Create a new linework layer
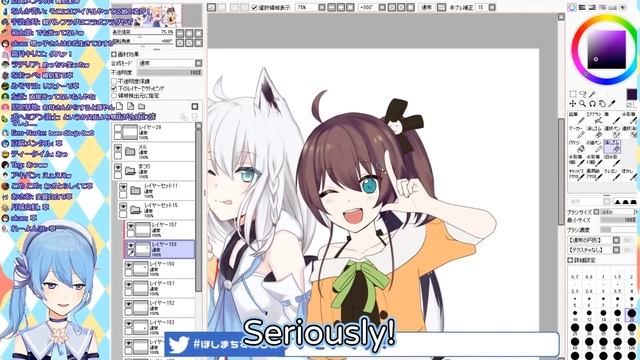Viewport: 640px width, 360px height. (131, 107)
